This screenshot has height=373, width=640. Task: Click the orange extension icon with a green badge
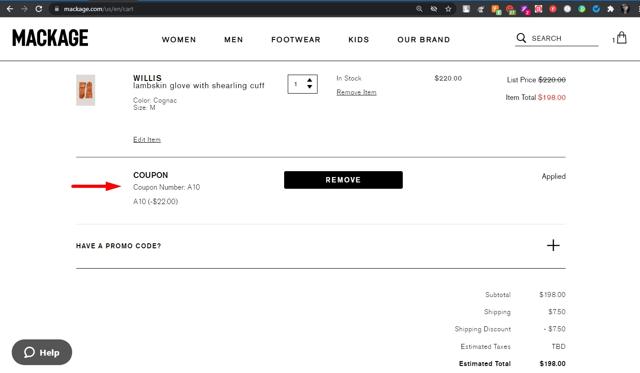pyautogui.click(x=496, y=9)
